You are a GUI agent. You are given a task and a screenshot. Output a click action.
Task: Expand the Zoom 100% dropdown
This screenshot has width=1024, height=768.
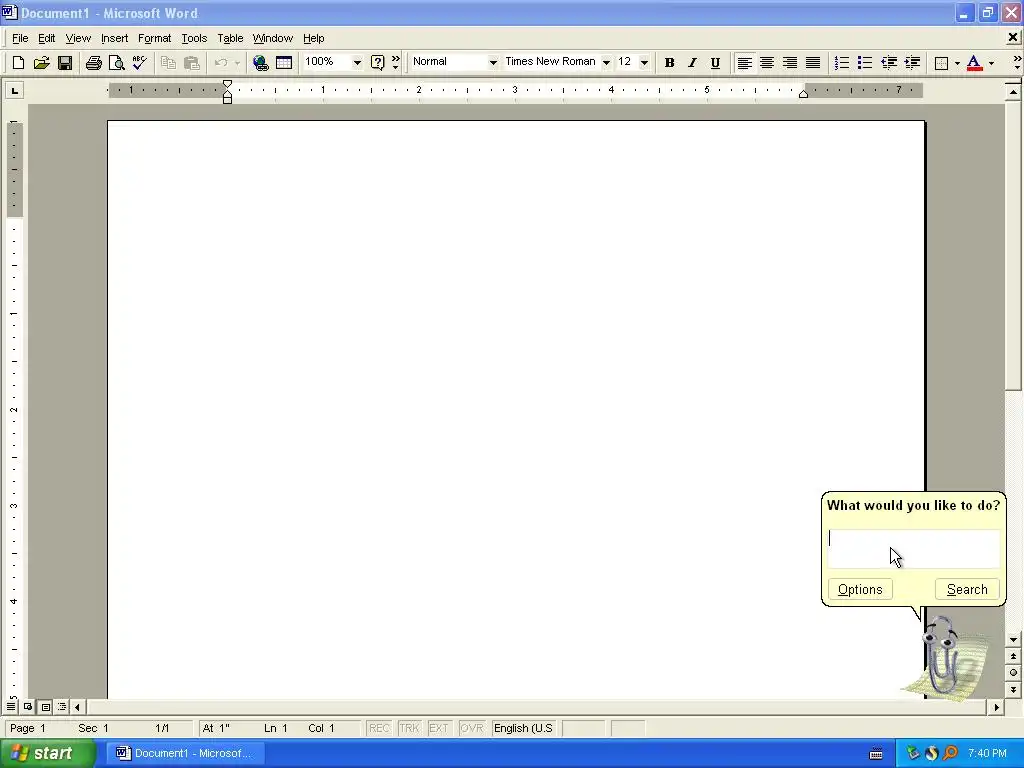[x=357, y=63]
